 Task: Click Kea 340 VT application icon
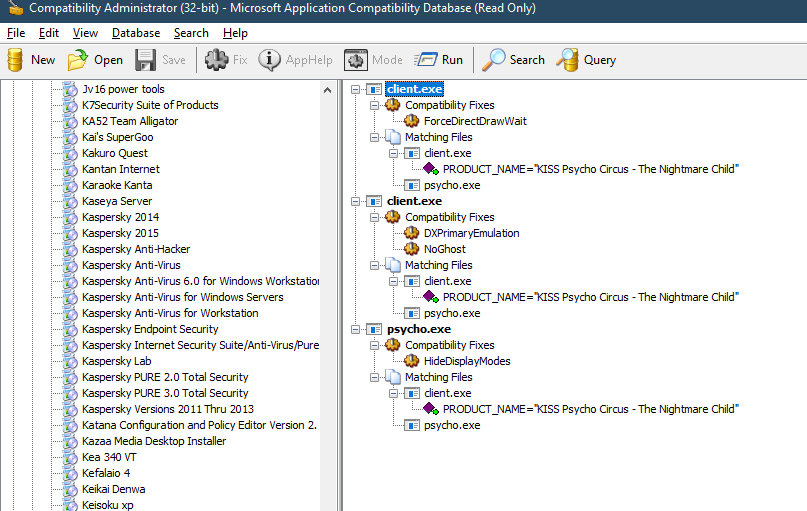tap(70, 457)
